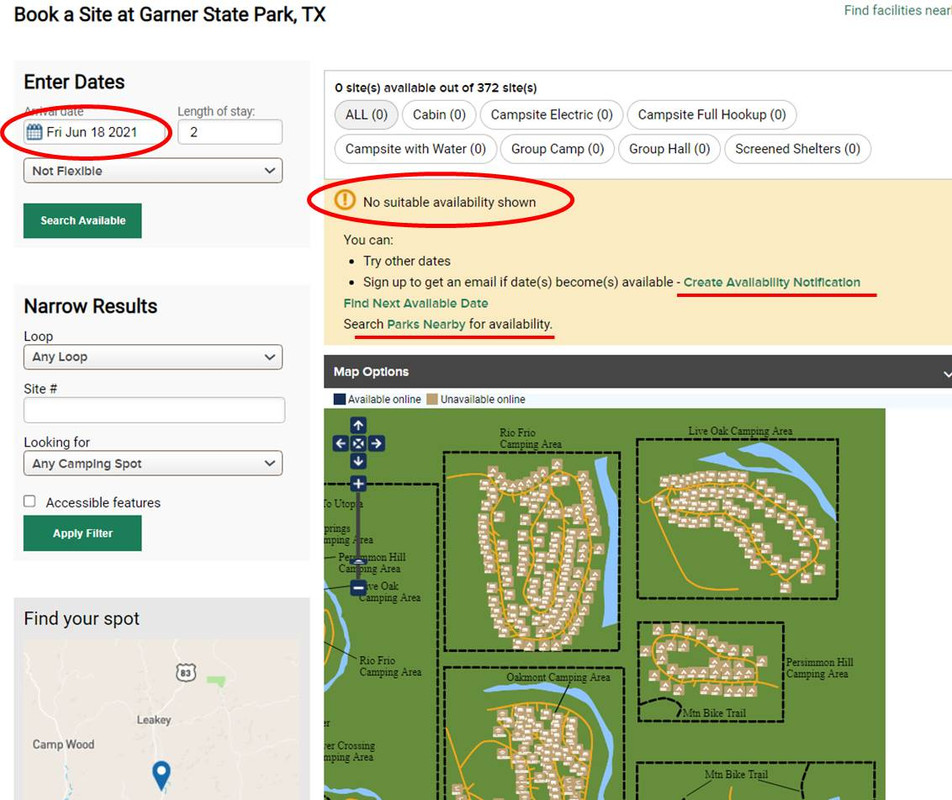Pan the campground map right
This screenshot has width=952, height=800.
(x=376, y=443)
